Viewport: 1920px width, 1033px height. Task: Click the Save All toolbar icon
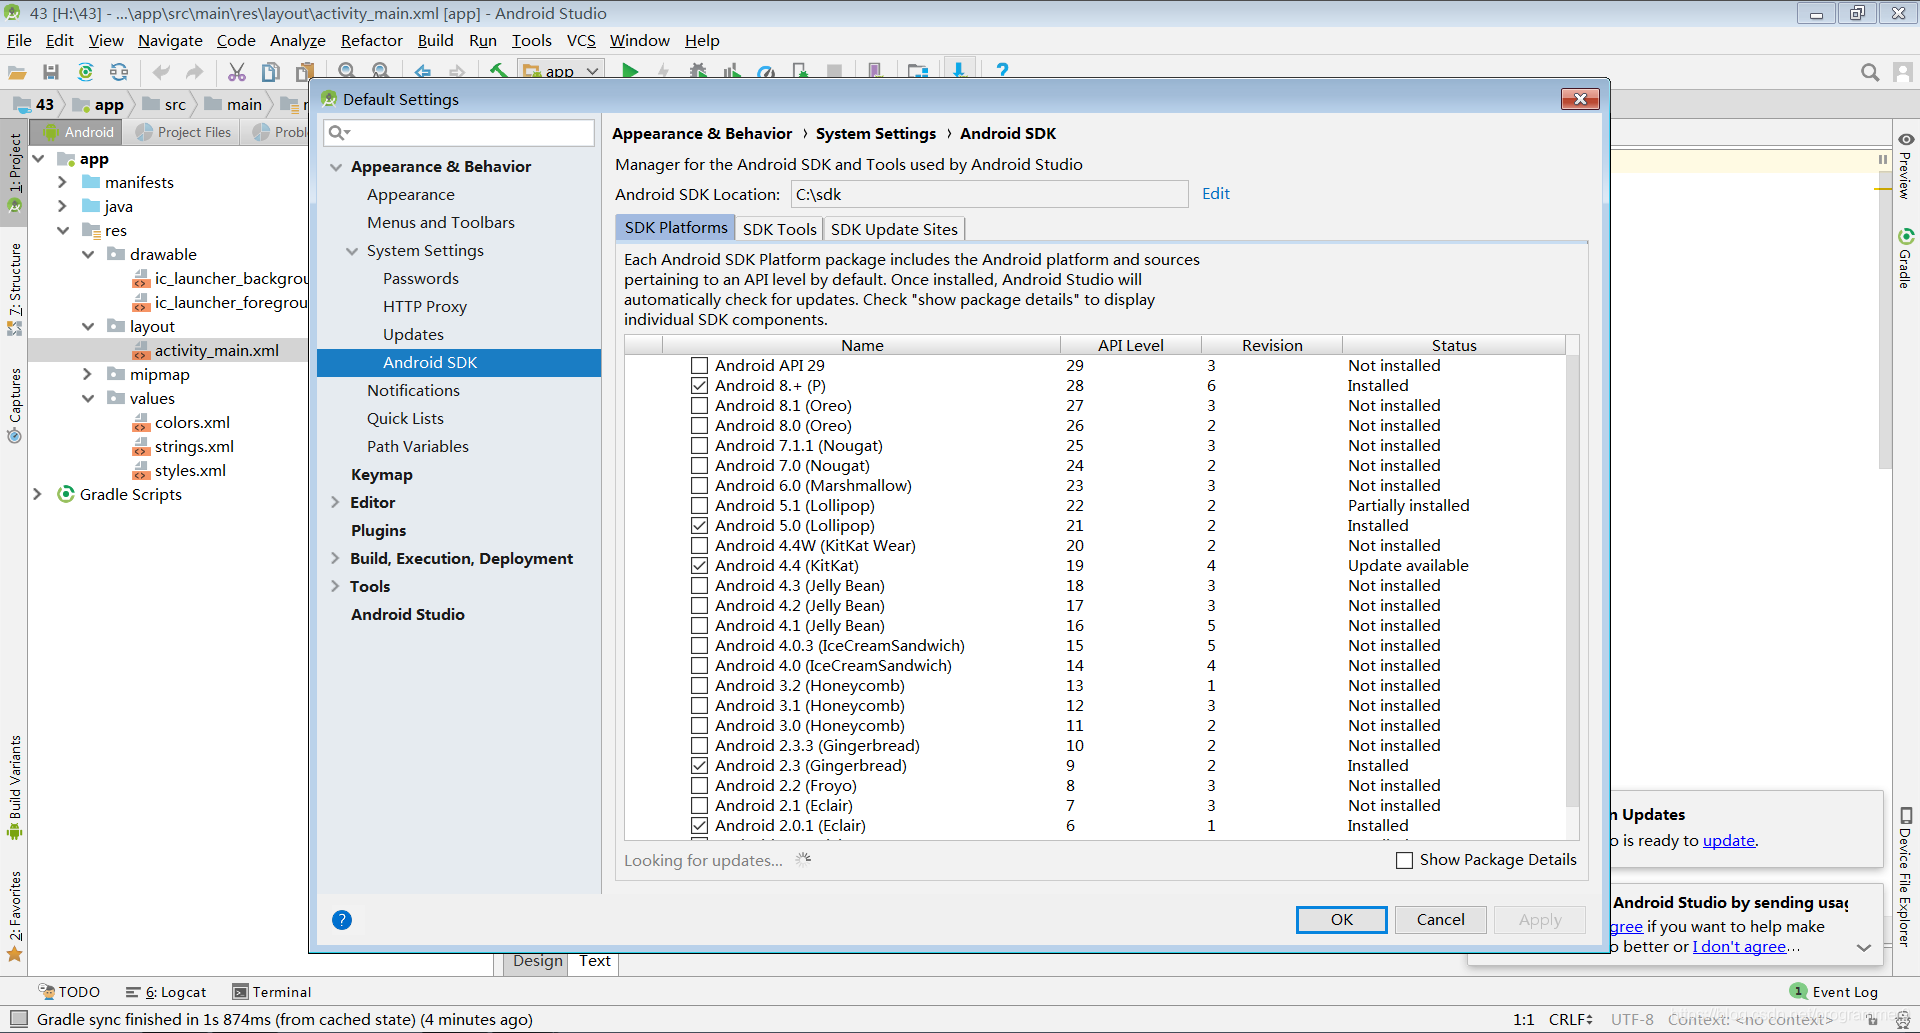coord(51,72)
